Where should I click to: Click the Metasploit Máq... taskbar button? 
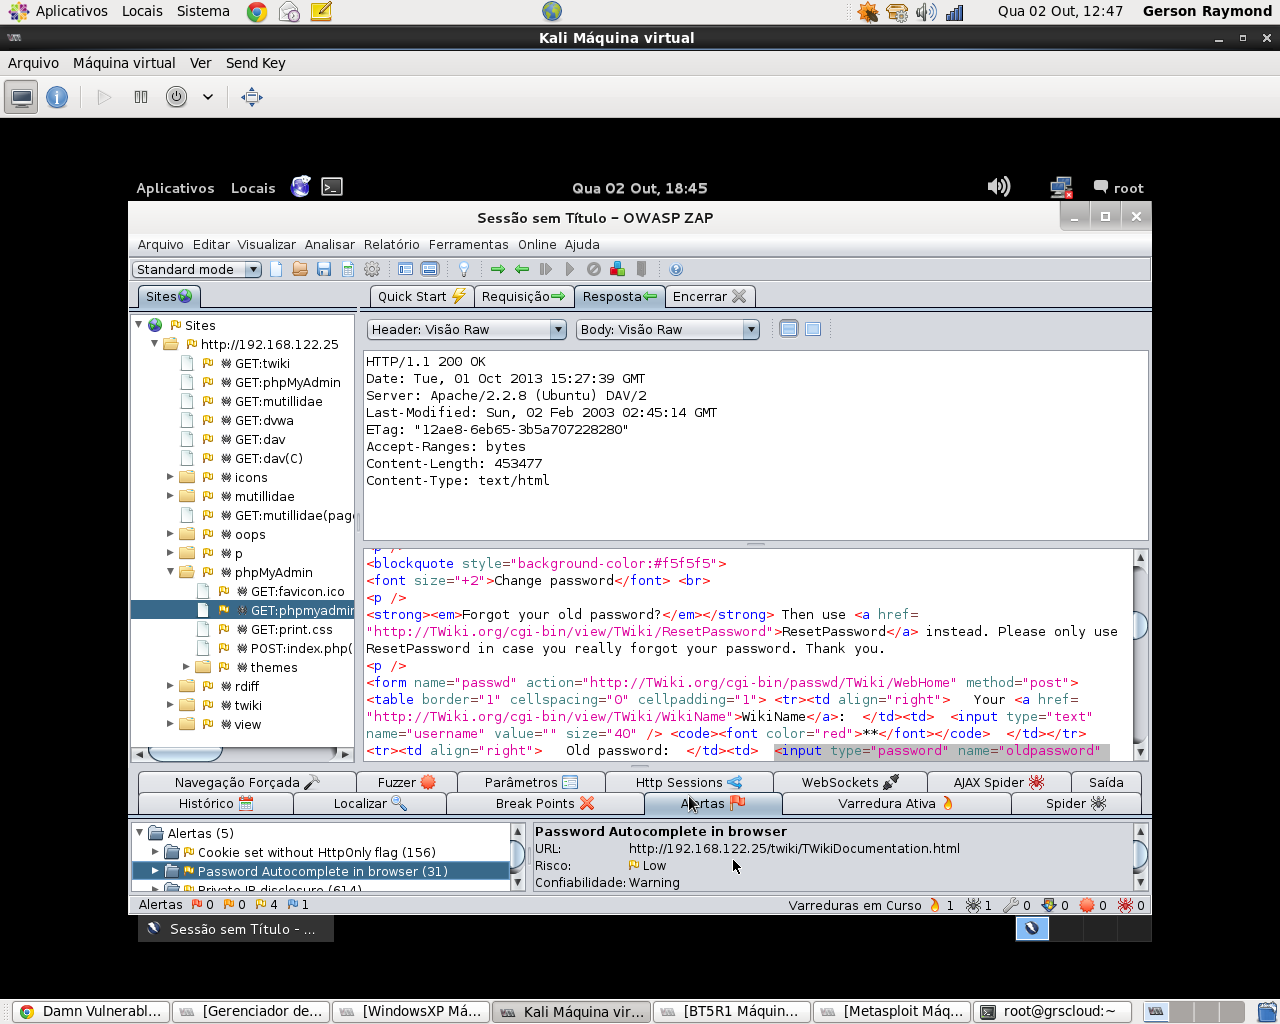[892, 1011]
